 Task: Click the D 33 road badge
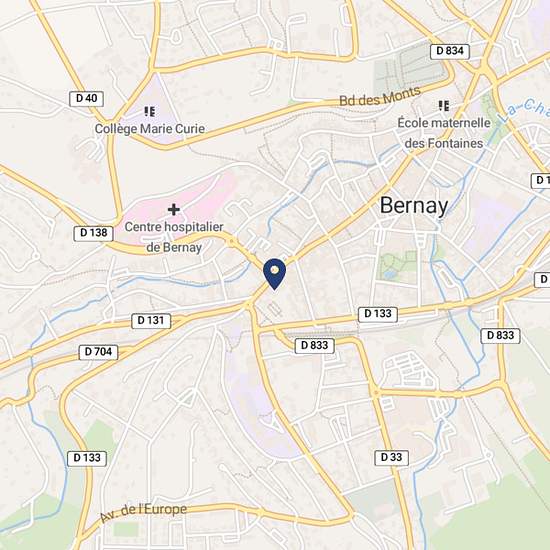tap(391, 458)
